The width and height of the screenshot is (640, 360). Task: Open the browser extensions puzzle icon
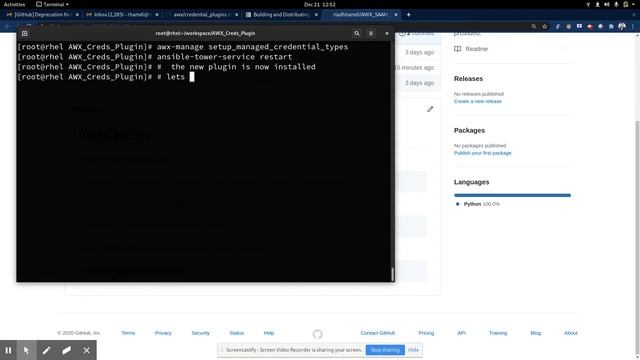(x=611, y=27)
